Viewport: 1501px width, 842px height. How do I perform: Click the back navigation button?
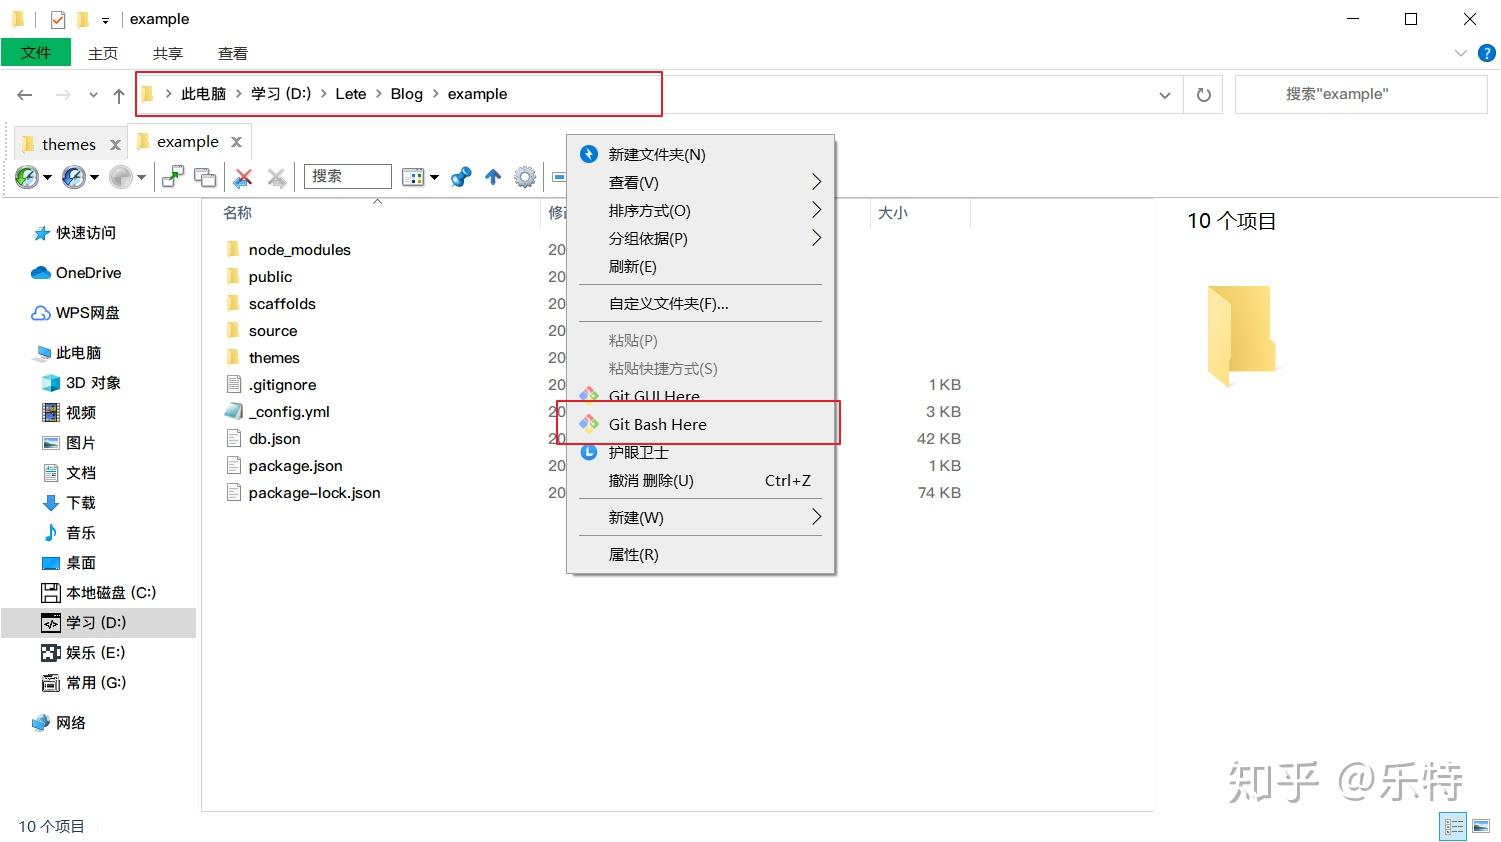[24, 93]
